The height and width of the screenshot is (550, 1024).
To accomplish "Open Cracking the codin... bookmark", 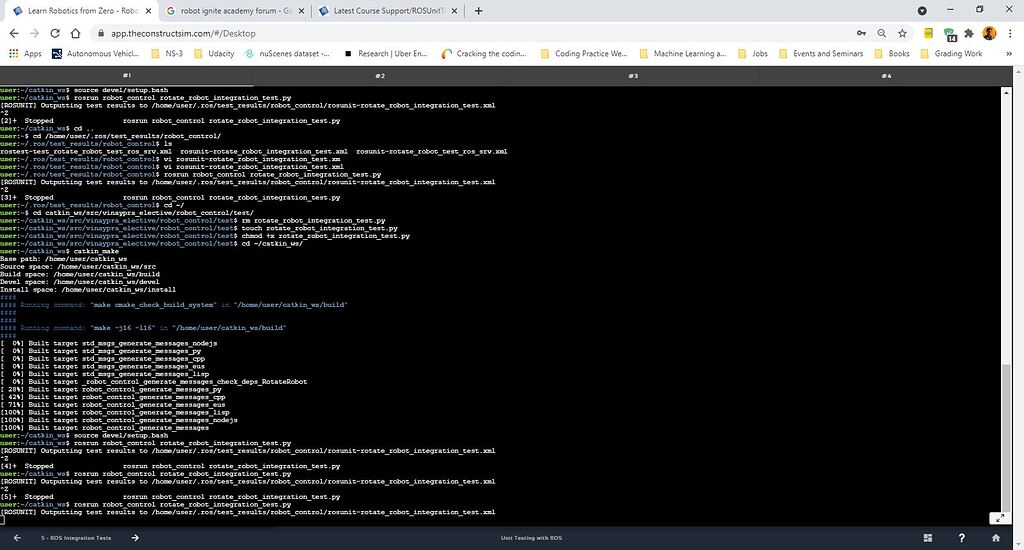I will coord(484,54).
